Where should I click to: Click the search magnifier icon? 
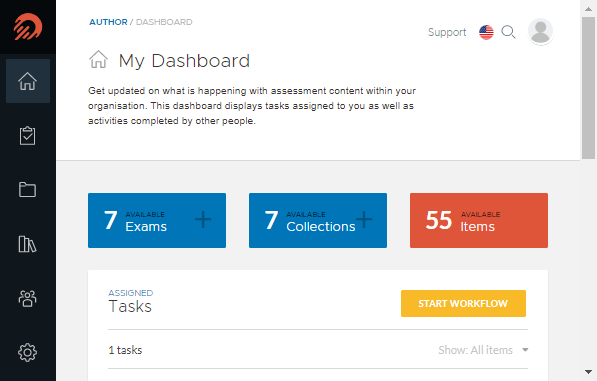pyautogui.click(x=508, y=32)
